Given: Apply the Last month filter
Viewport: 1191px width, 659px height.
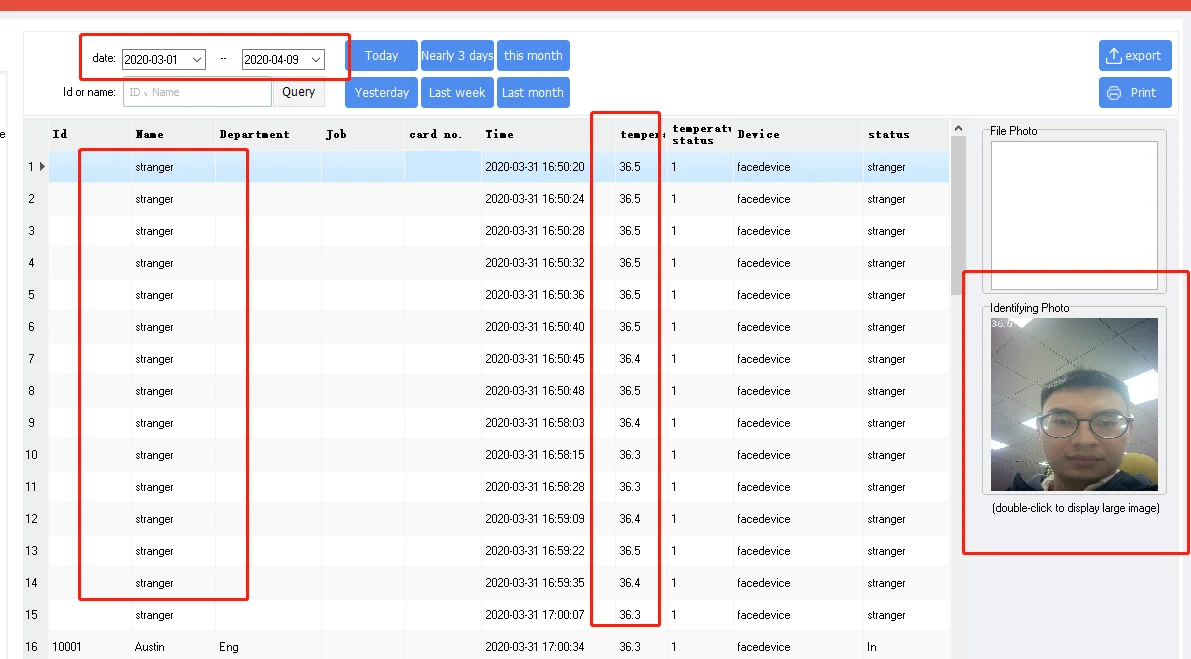Looking at the screenshot, I should point(533,93).
